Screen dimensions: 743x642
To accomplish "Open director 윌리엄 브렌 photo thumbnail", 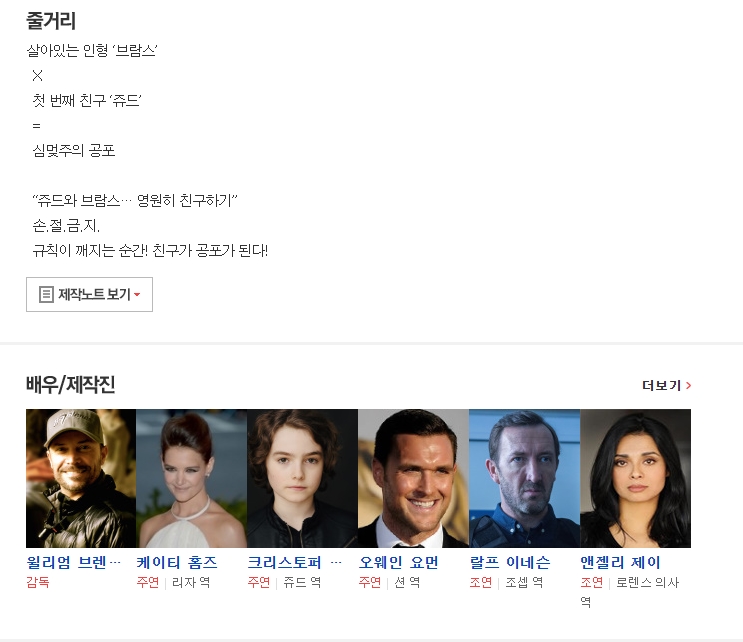I will 81,479.
